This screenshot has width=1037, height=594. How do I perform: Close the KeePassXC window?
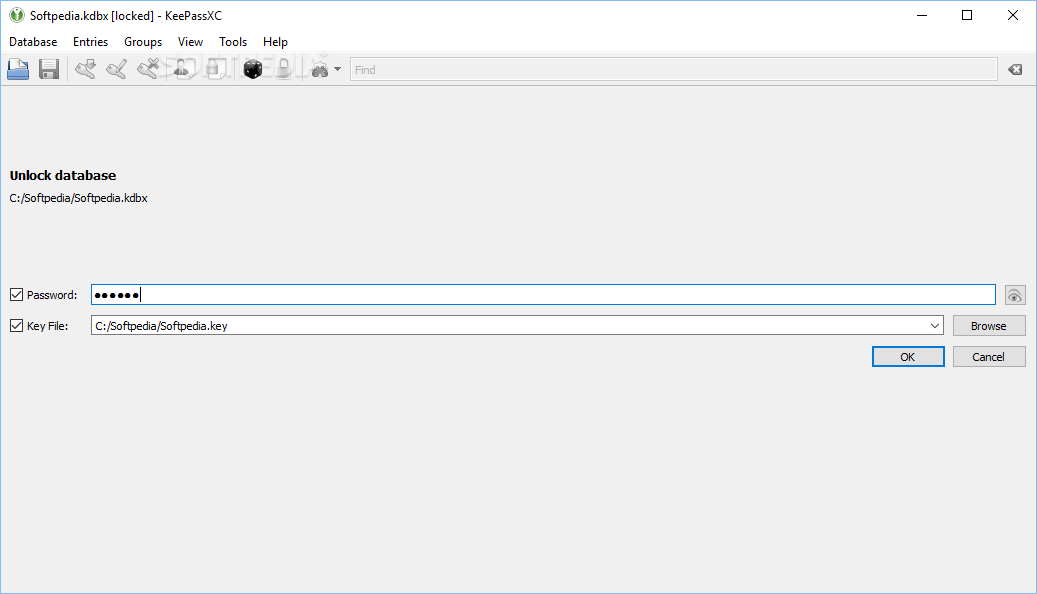click(1013, 15)
